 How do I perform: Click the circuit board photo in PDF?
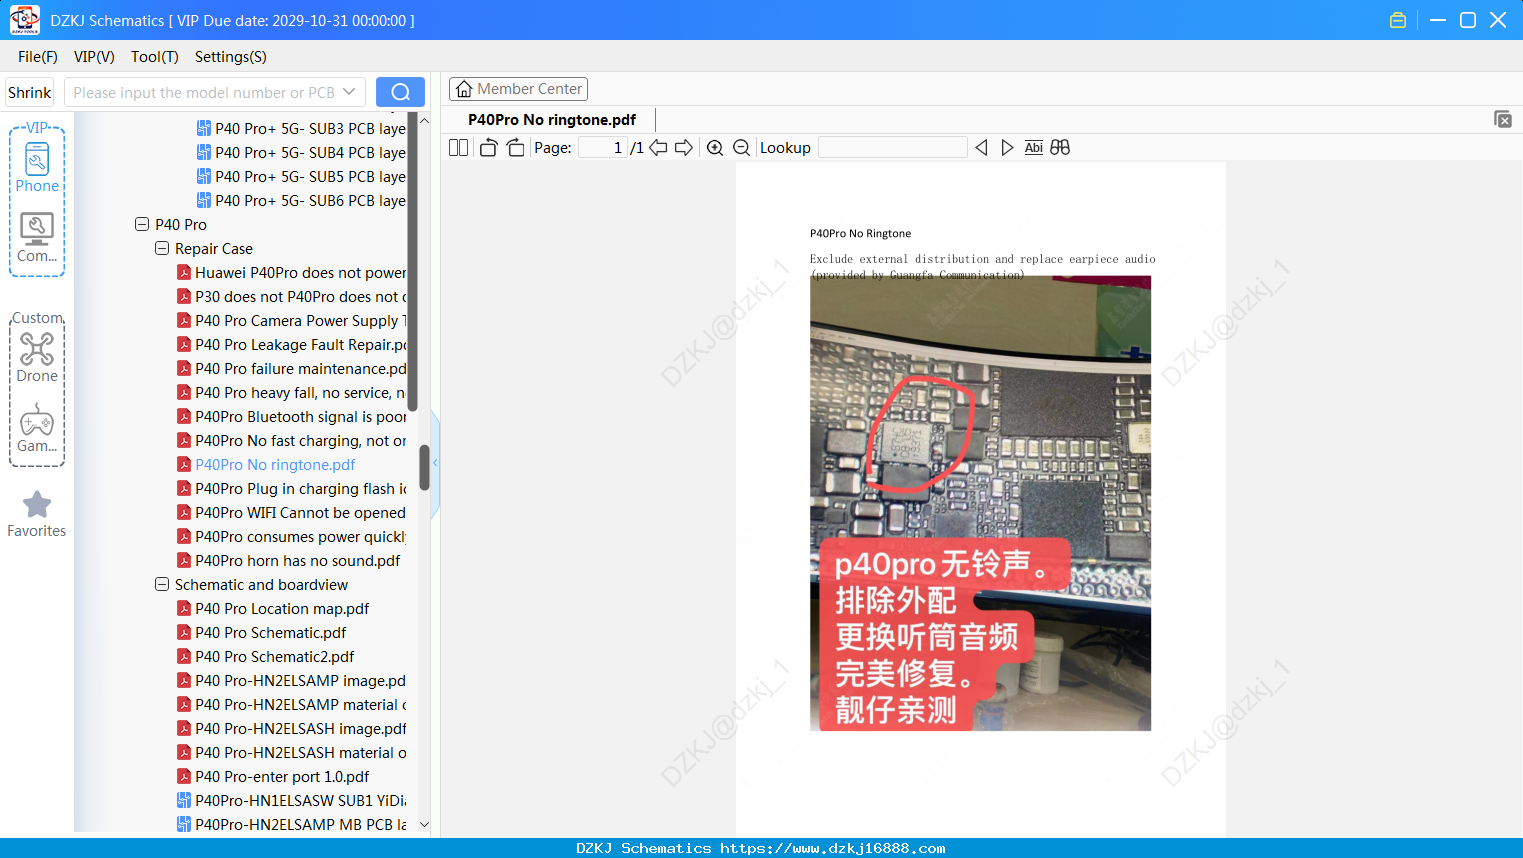[980, 503]
